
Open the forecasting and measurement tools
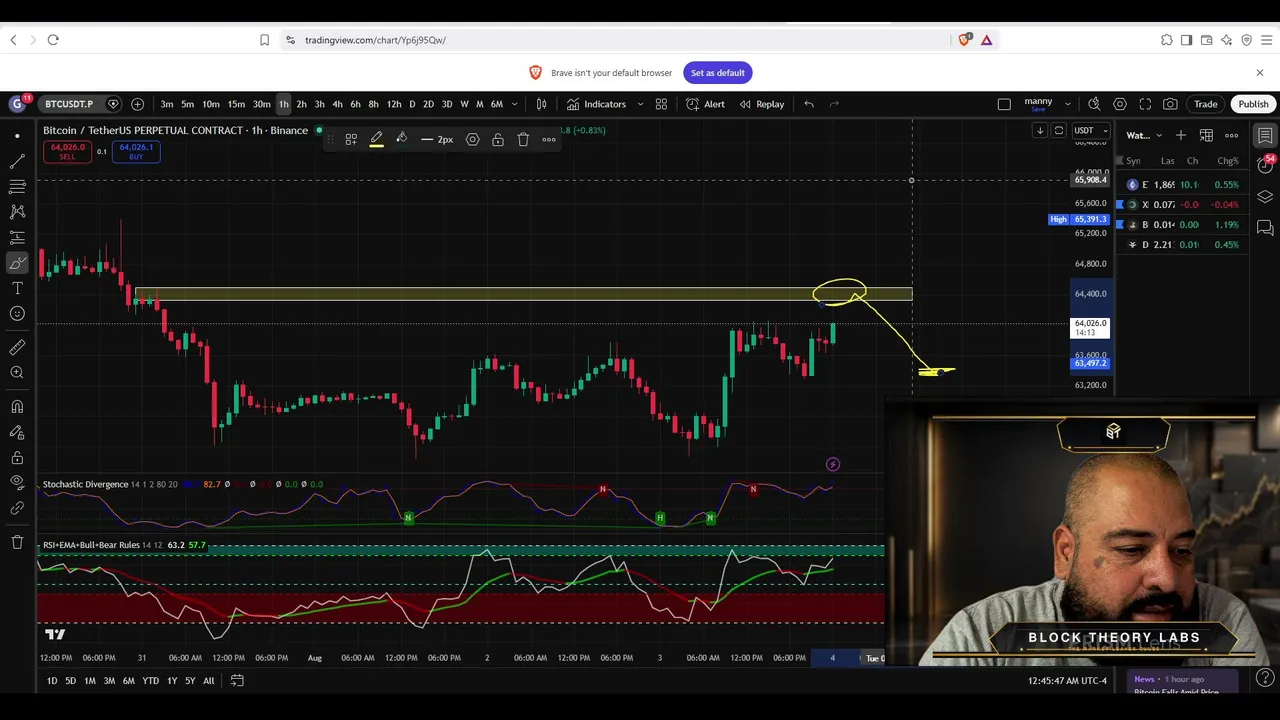coord(17,238)
